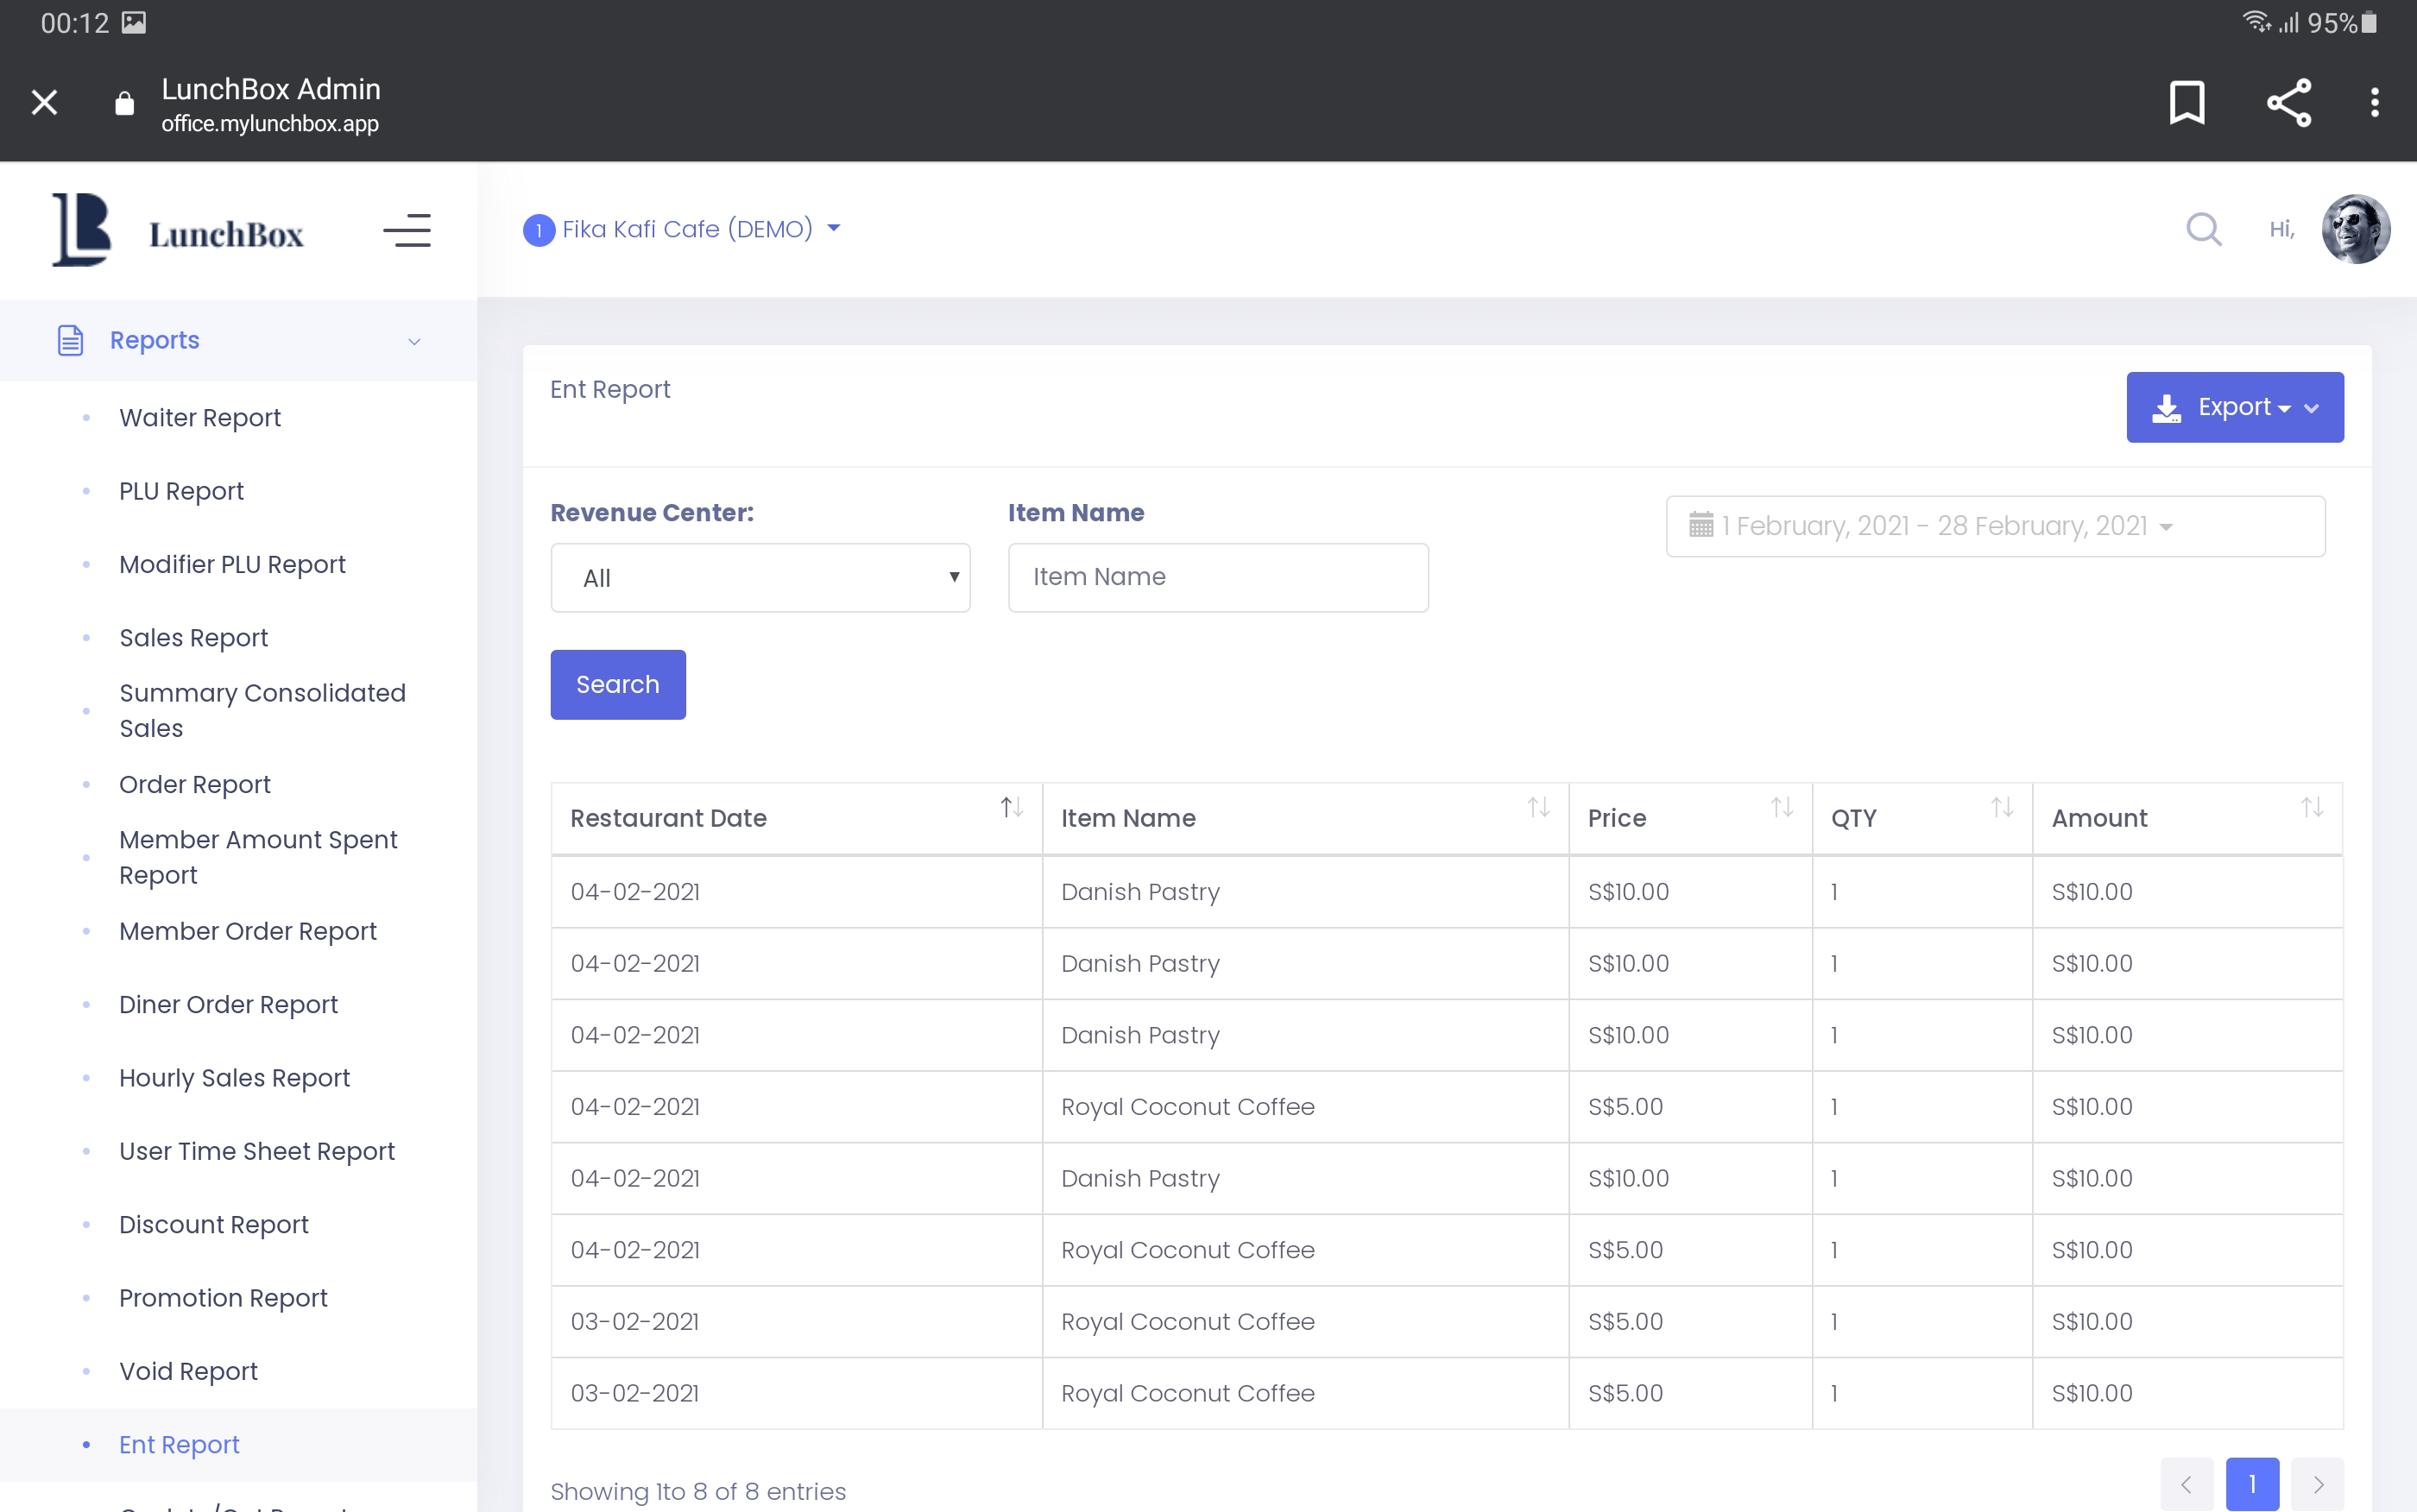2417x1512 pixels.
Task: Click the hamburger sidebar toggle icon
Action: [x=406, y=231]
